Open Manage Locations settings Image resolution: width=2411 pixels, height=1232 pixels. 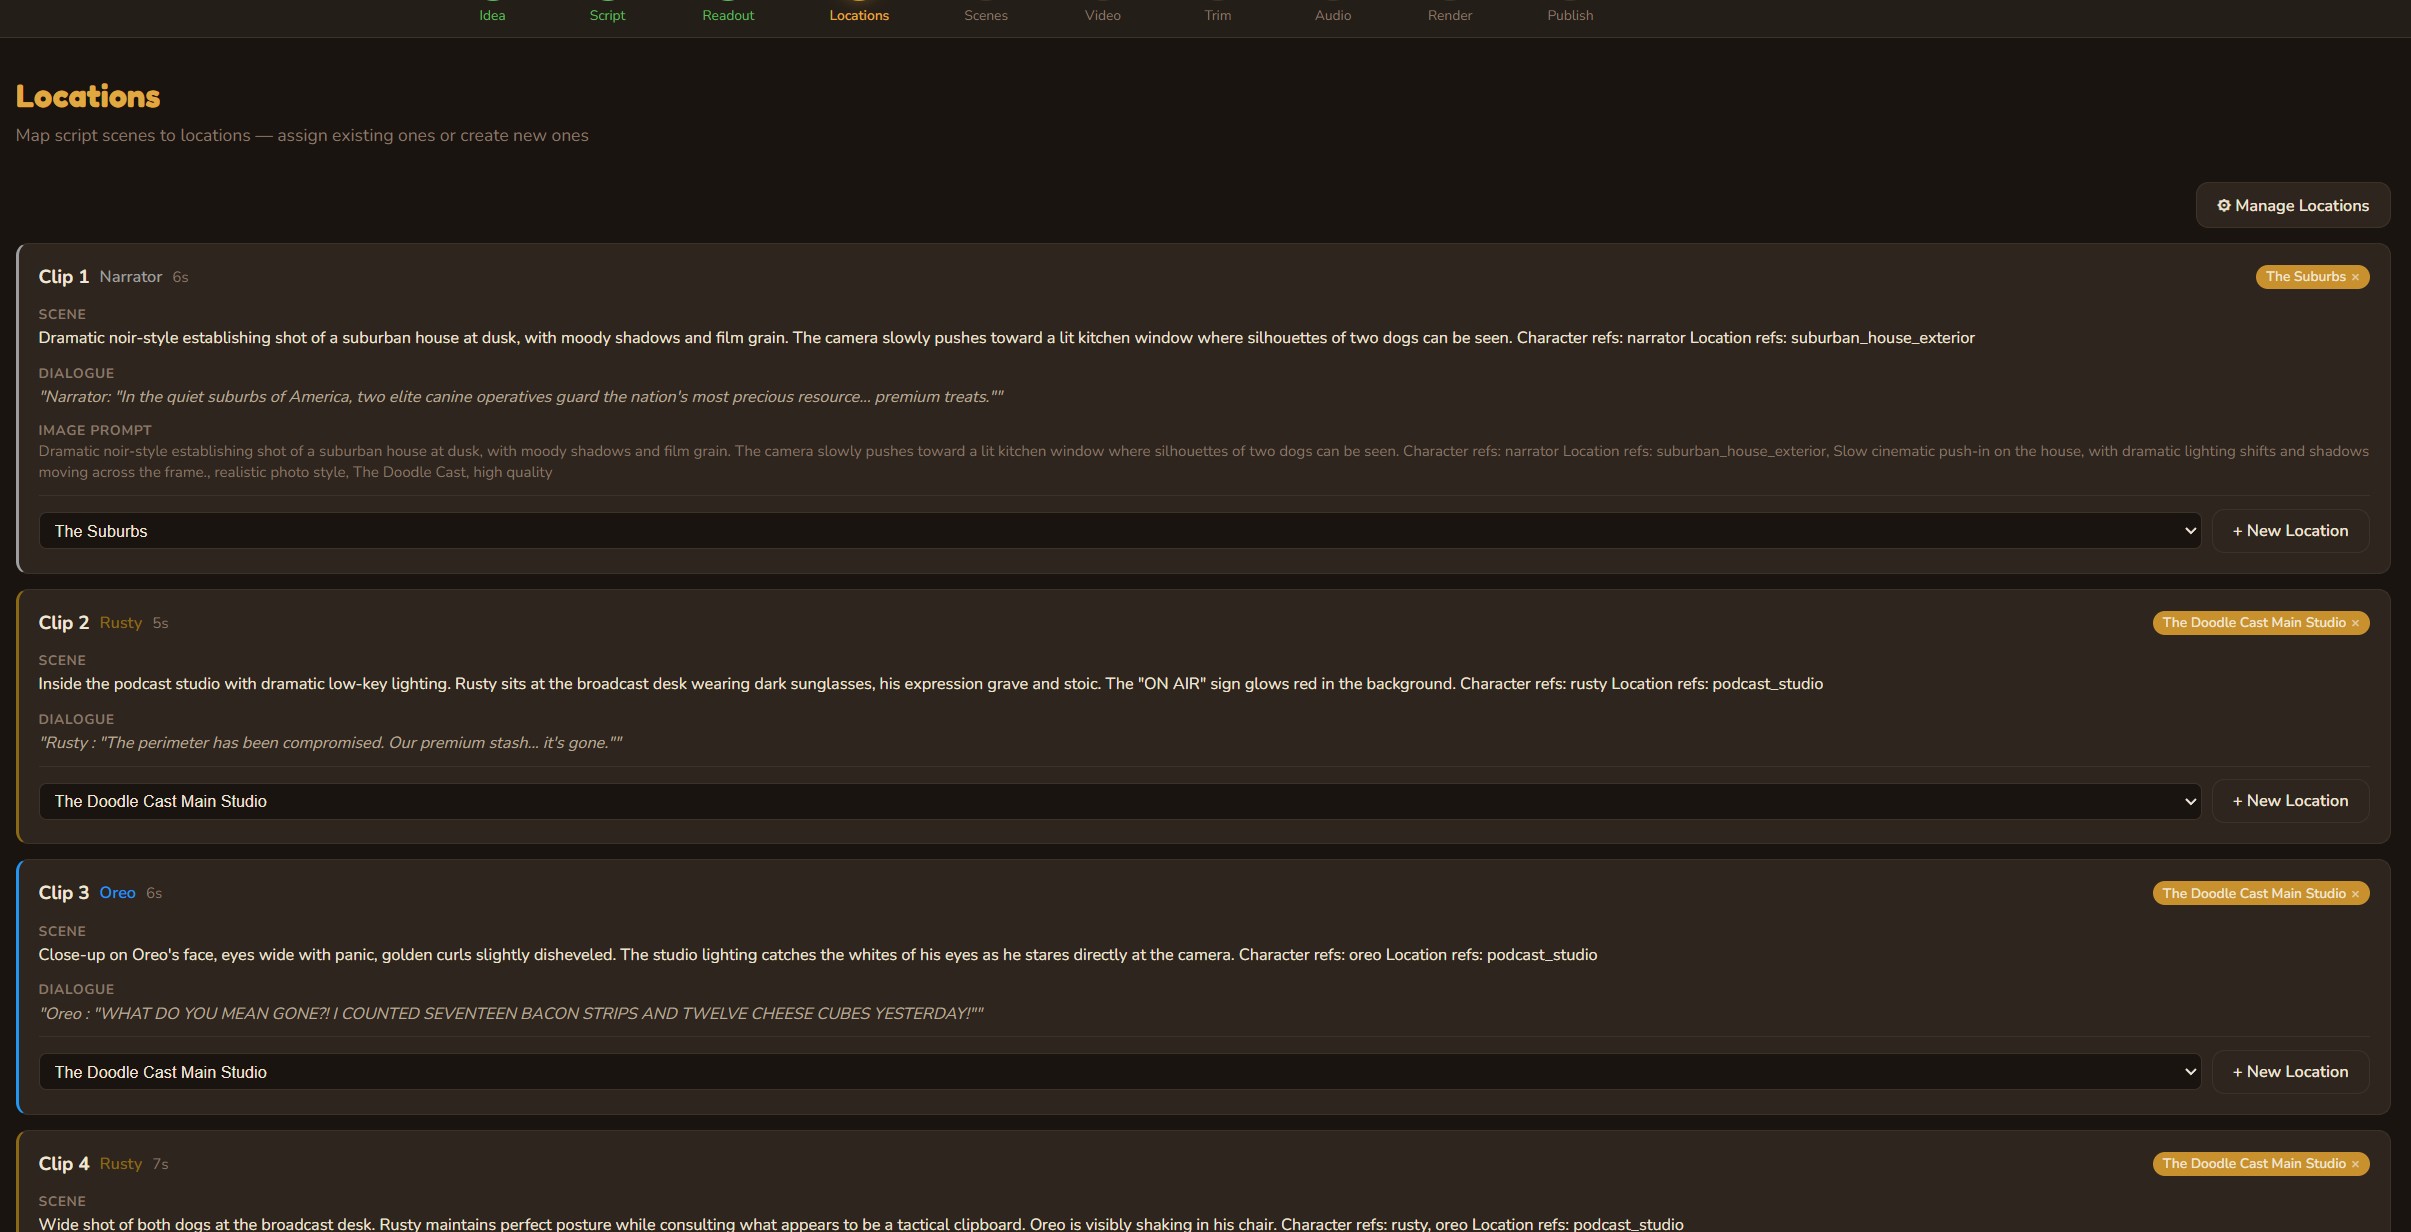(2292, 205)
